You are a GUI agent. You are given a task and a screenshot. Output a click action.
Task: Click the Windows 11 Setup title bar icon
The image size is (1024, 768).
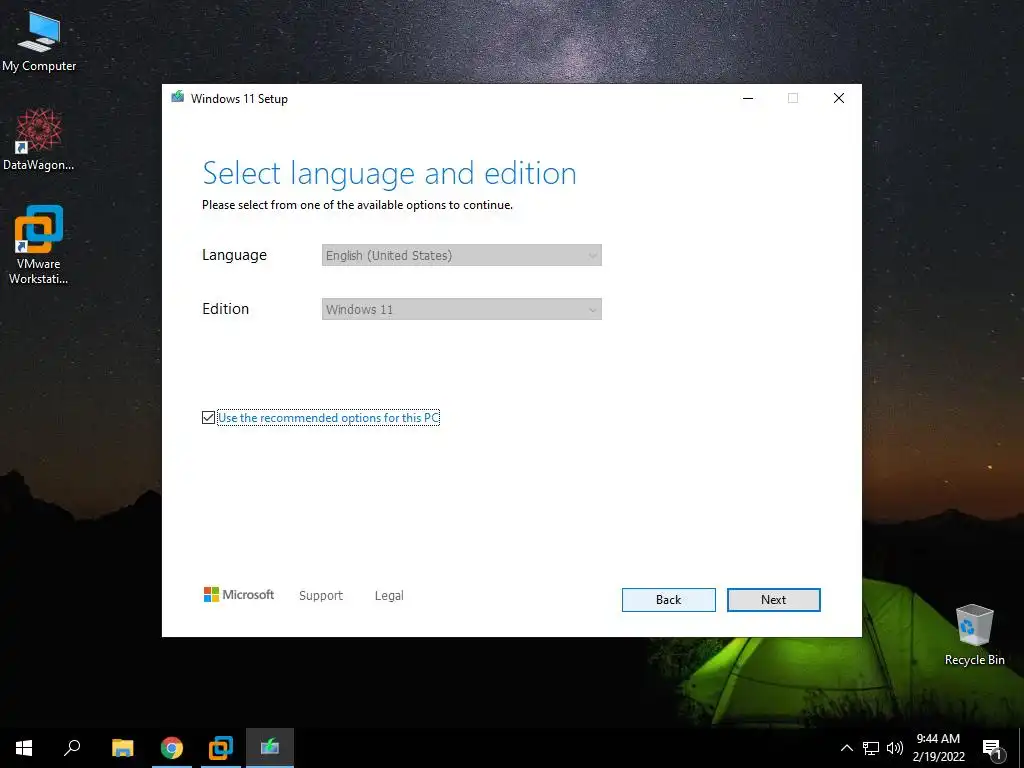178,98
